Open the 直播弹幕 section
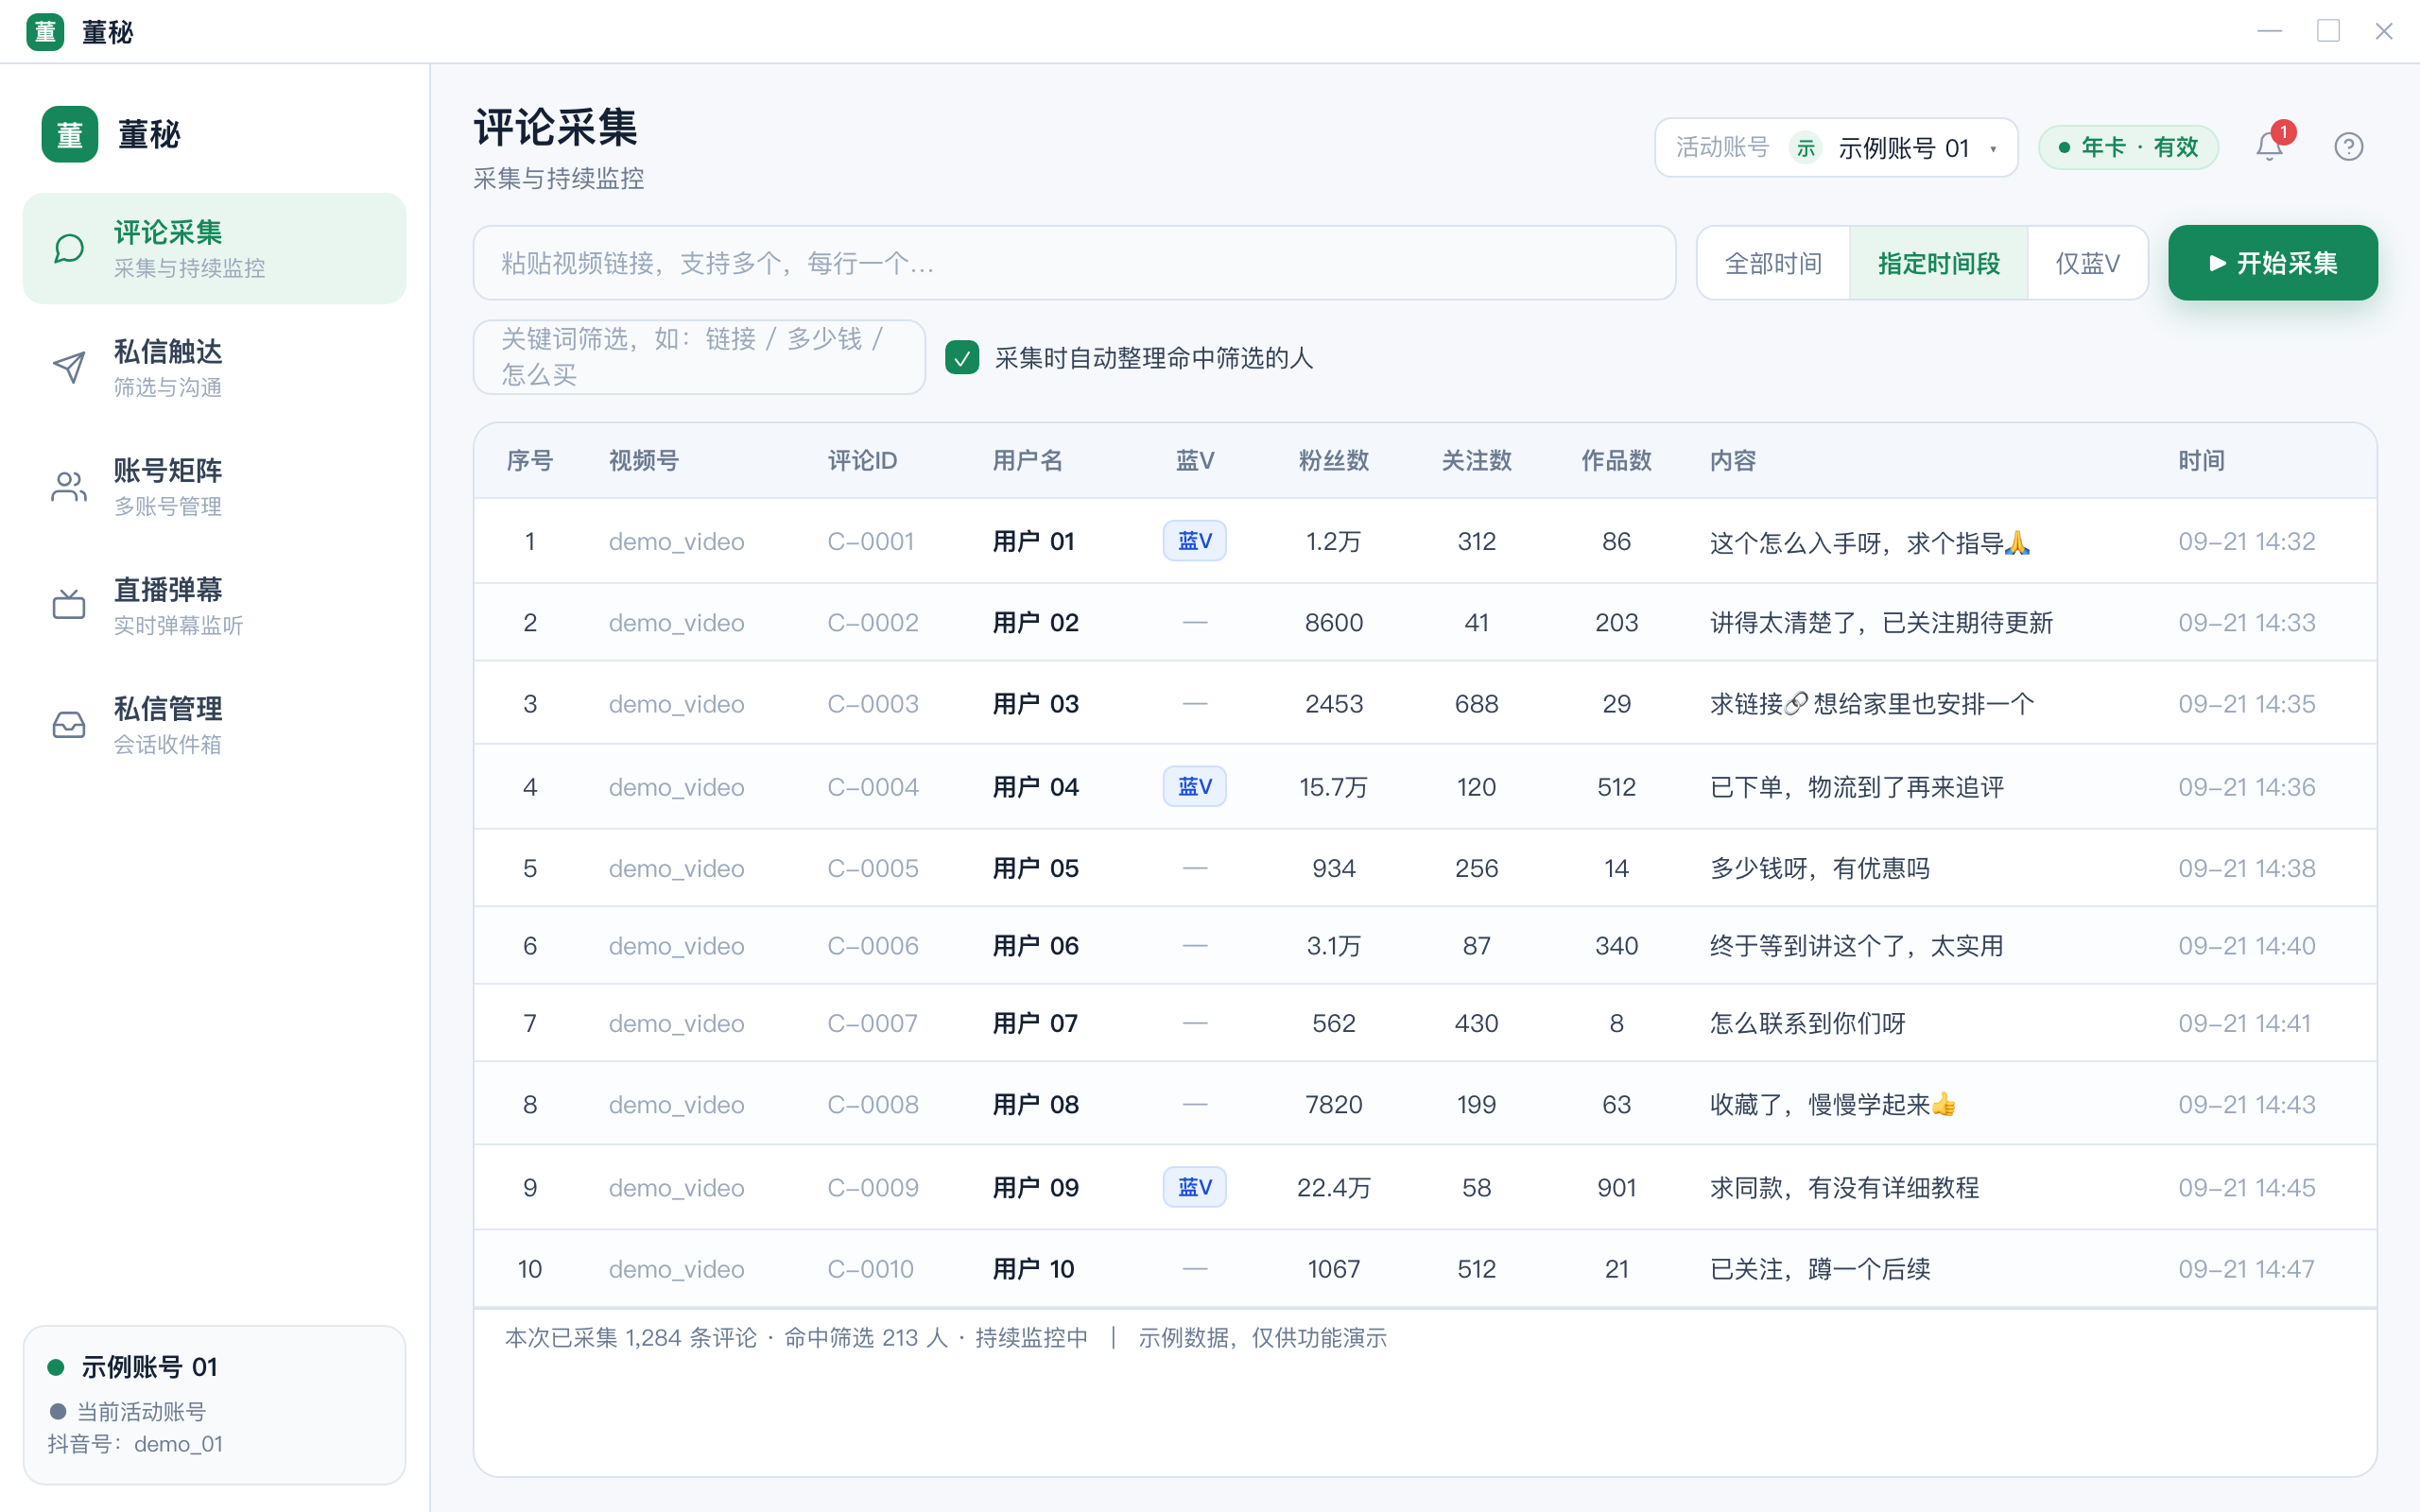The image size is (2420, 1512). pyautogui.click(x=214, y=605)
